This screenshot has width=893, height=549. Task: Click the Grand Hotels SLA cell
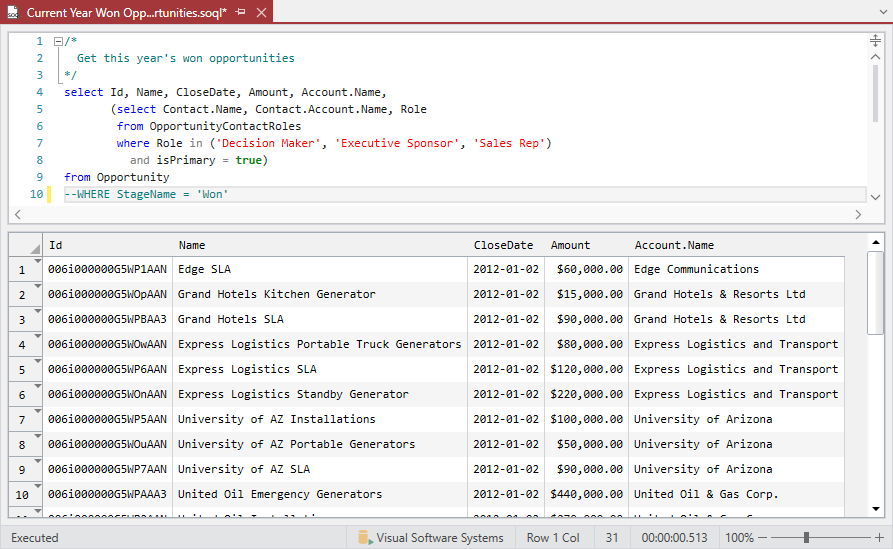click(x=320, y=319)
